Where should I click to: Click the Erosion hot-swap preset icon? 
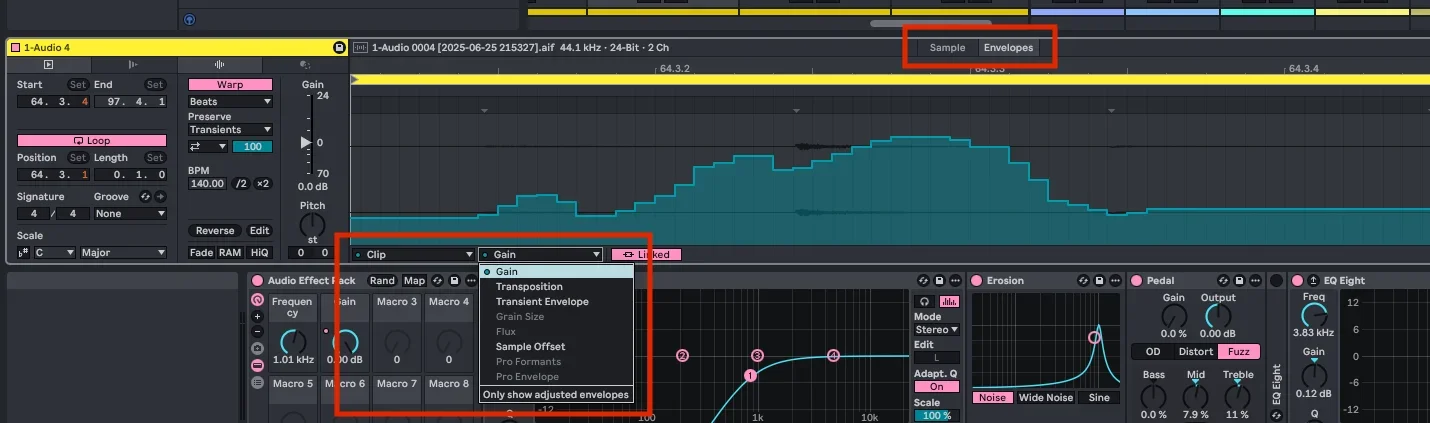(1083, 281)
